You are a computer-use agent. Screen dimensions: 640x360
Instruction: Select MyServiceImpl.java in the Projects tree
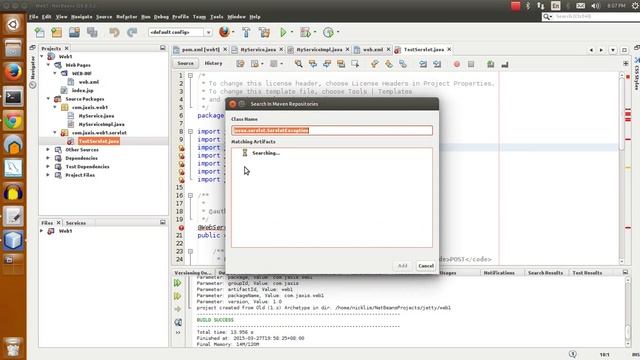click(102, 124)
